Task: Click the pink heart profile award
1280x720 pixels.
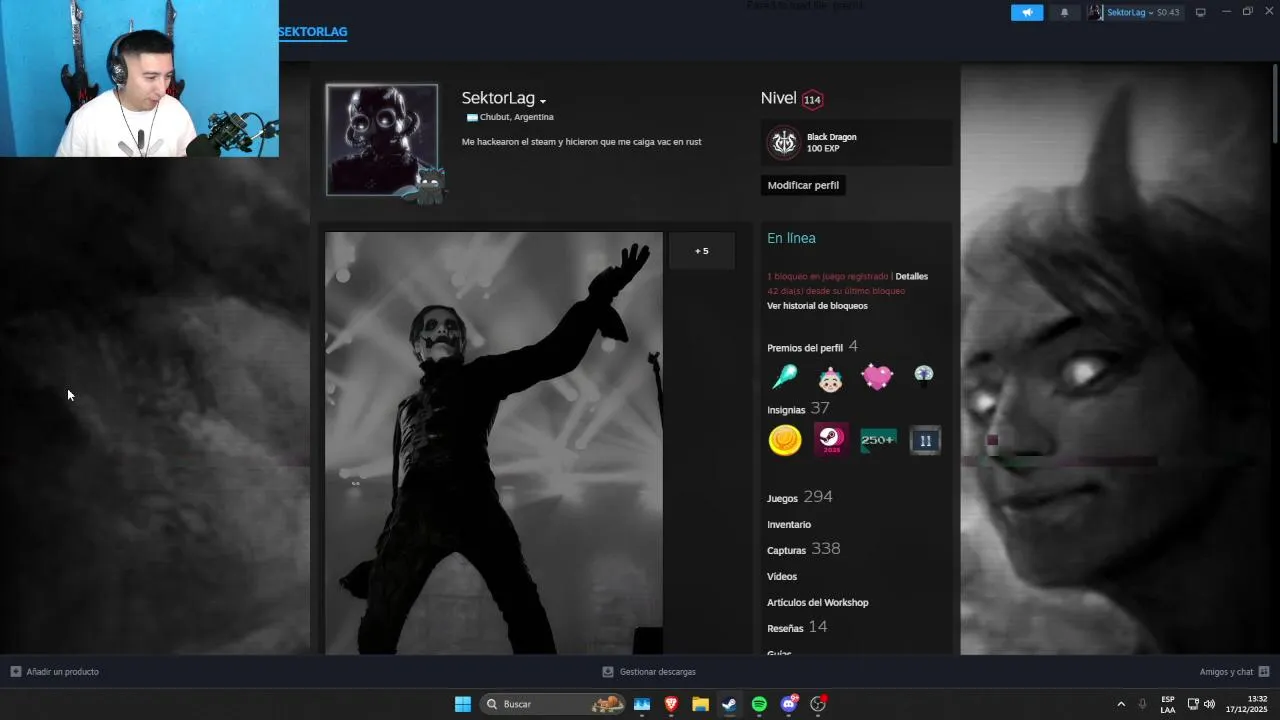Action: tap(877, 377)
